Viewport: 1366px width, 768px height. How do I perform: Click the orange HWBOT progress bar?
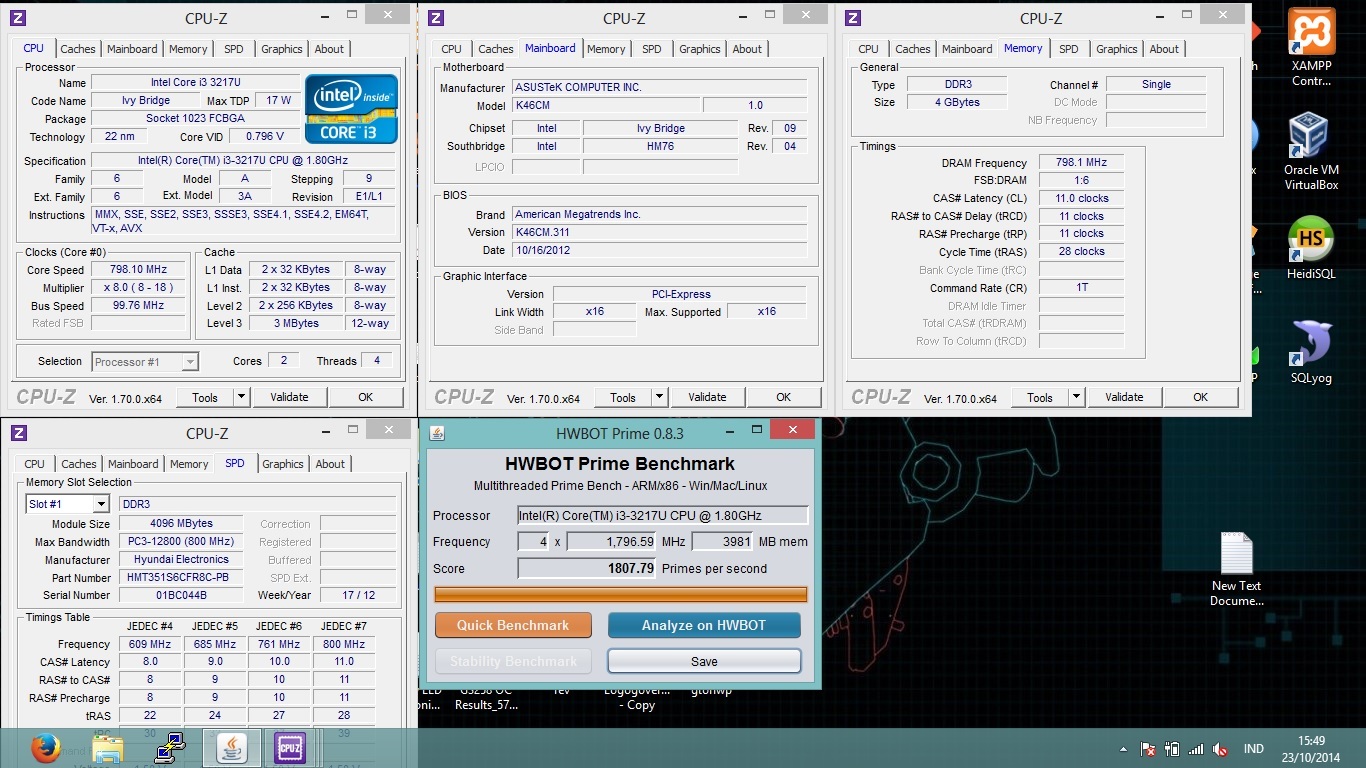click(x=620, y=594)
